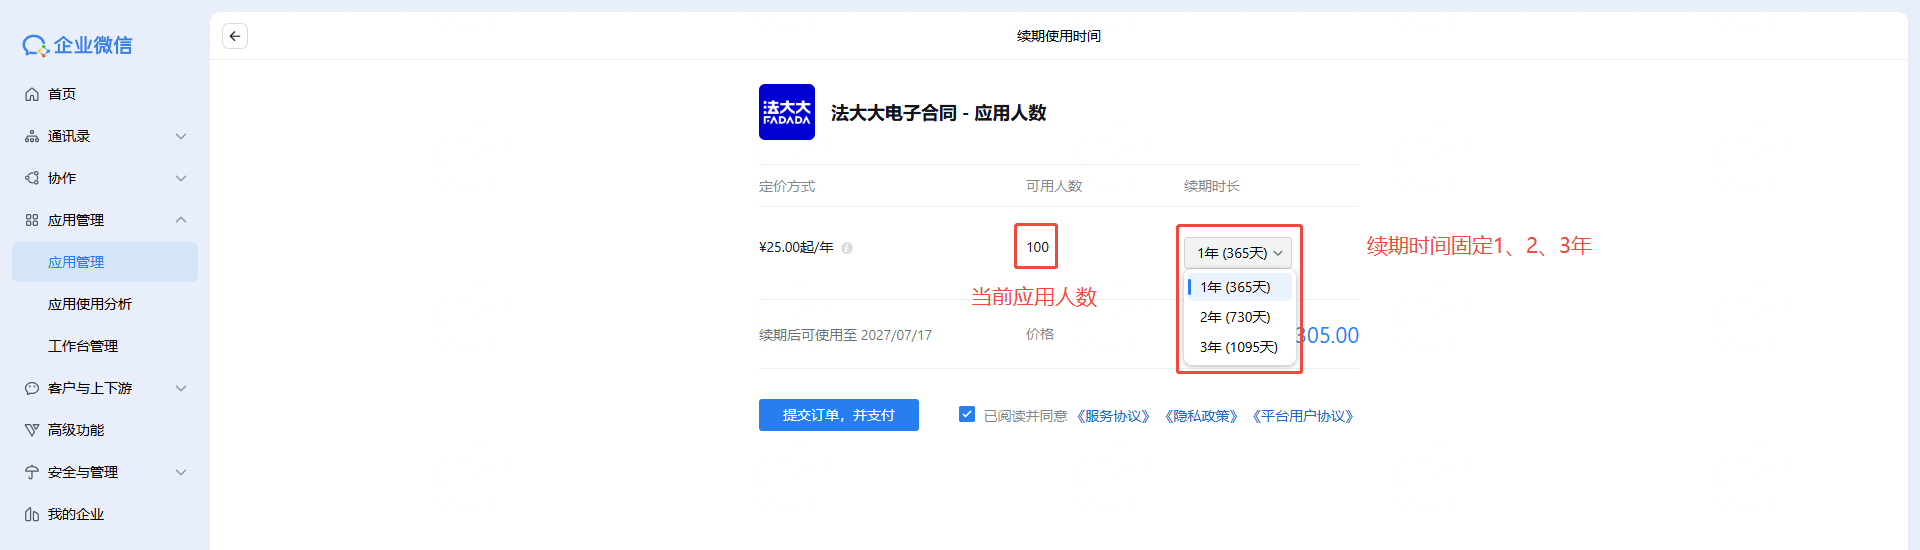Viewport: 1920px width, 550px height.
Task: Click the 提交订单，并支付 button
Action: (839, 415)
